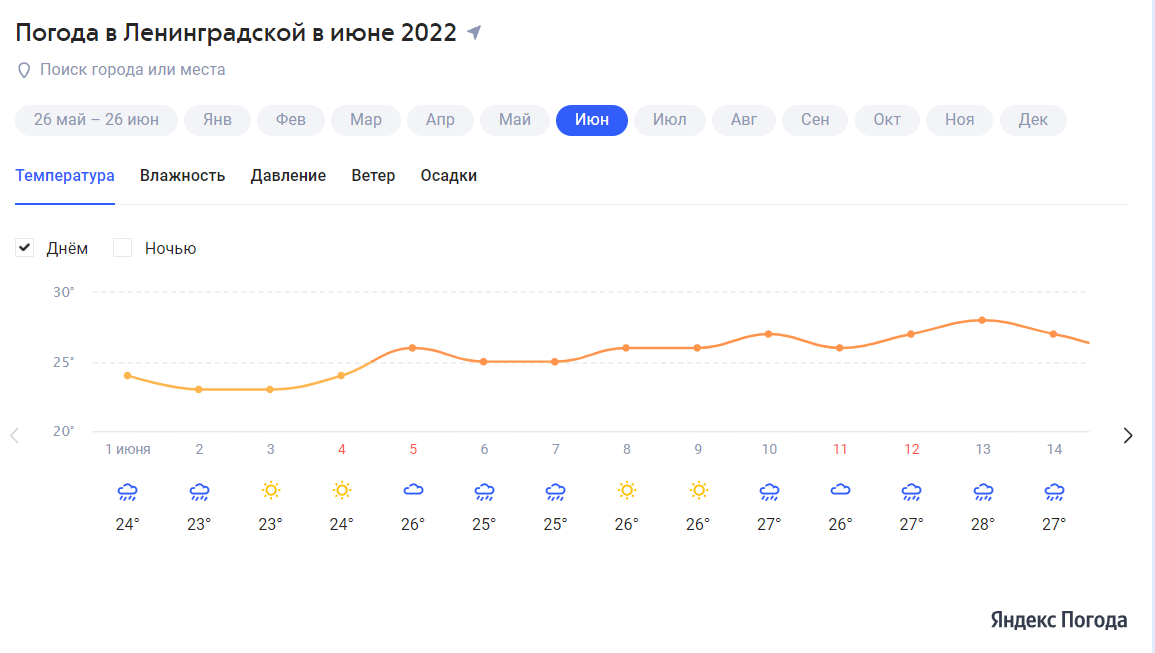The image size is (1155, 653).
Task: Pick the Дек month button
Action: [1033, 120]
